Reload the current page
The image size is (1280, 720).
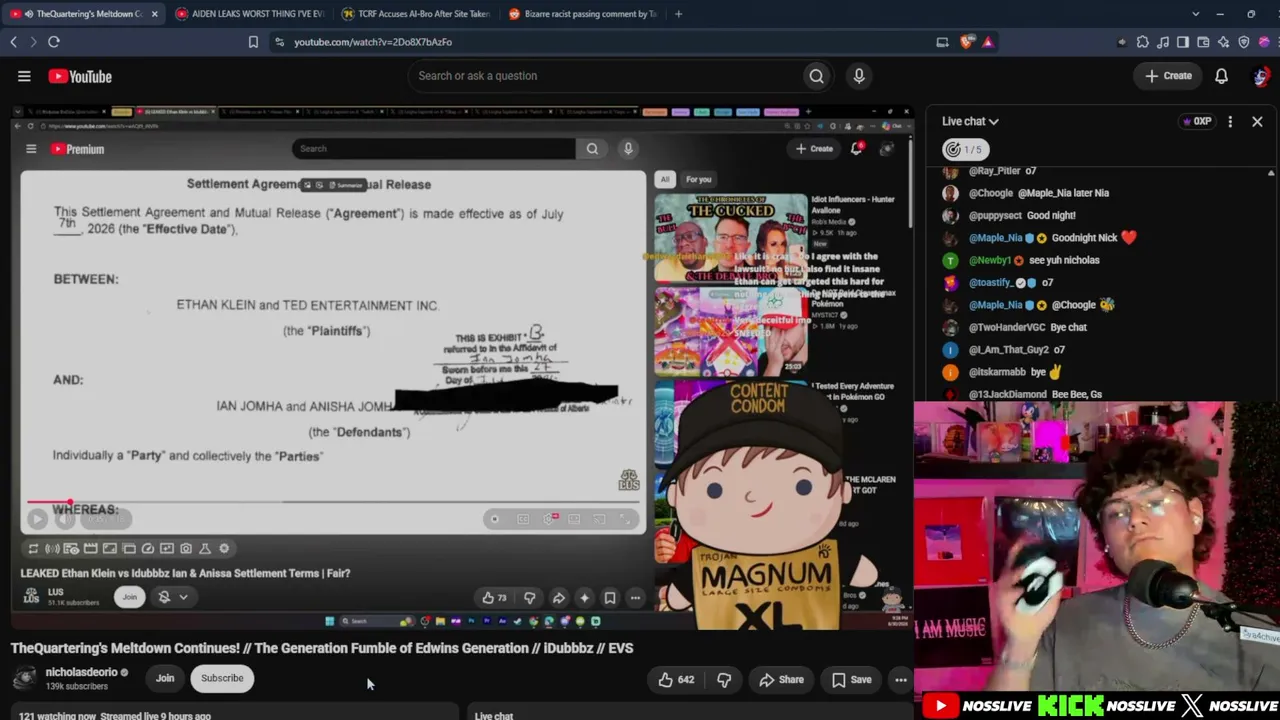[x=54, y=42]
